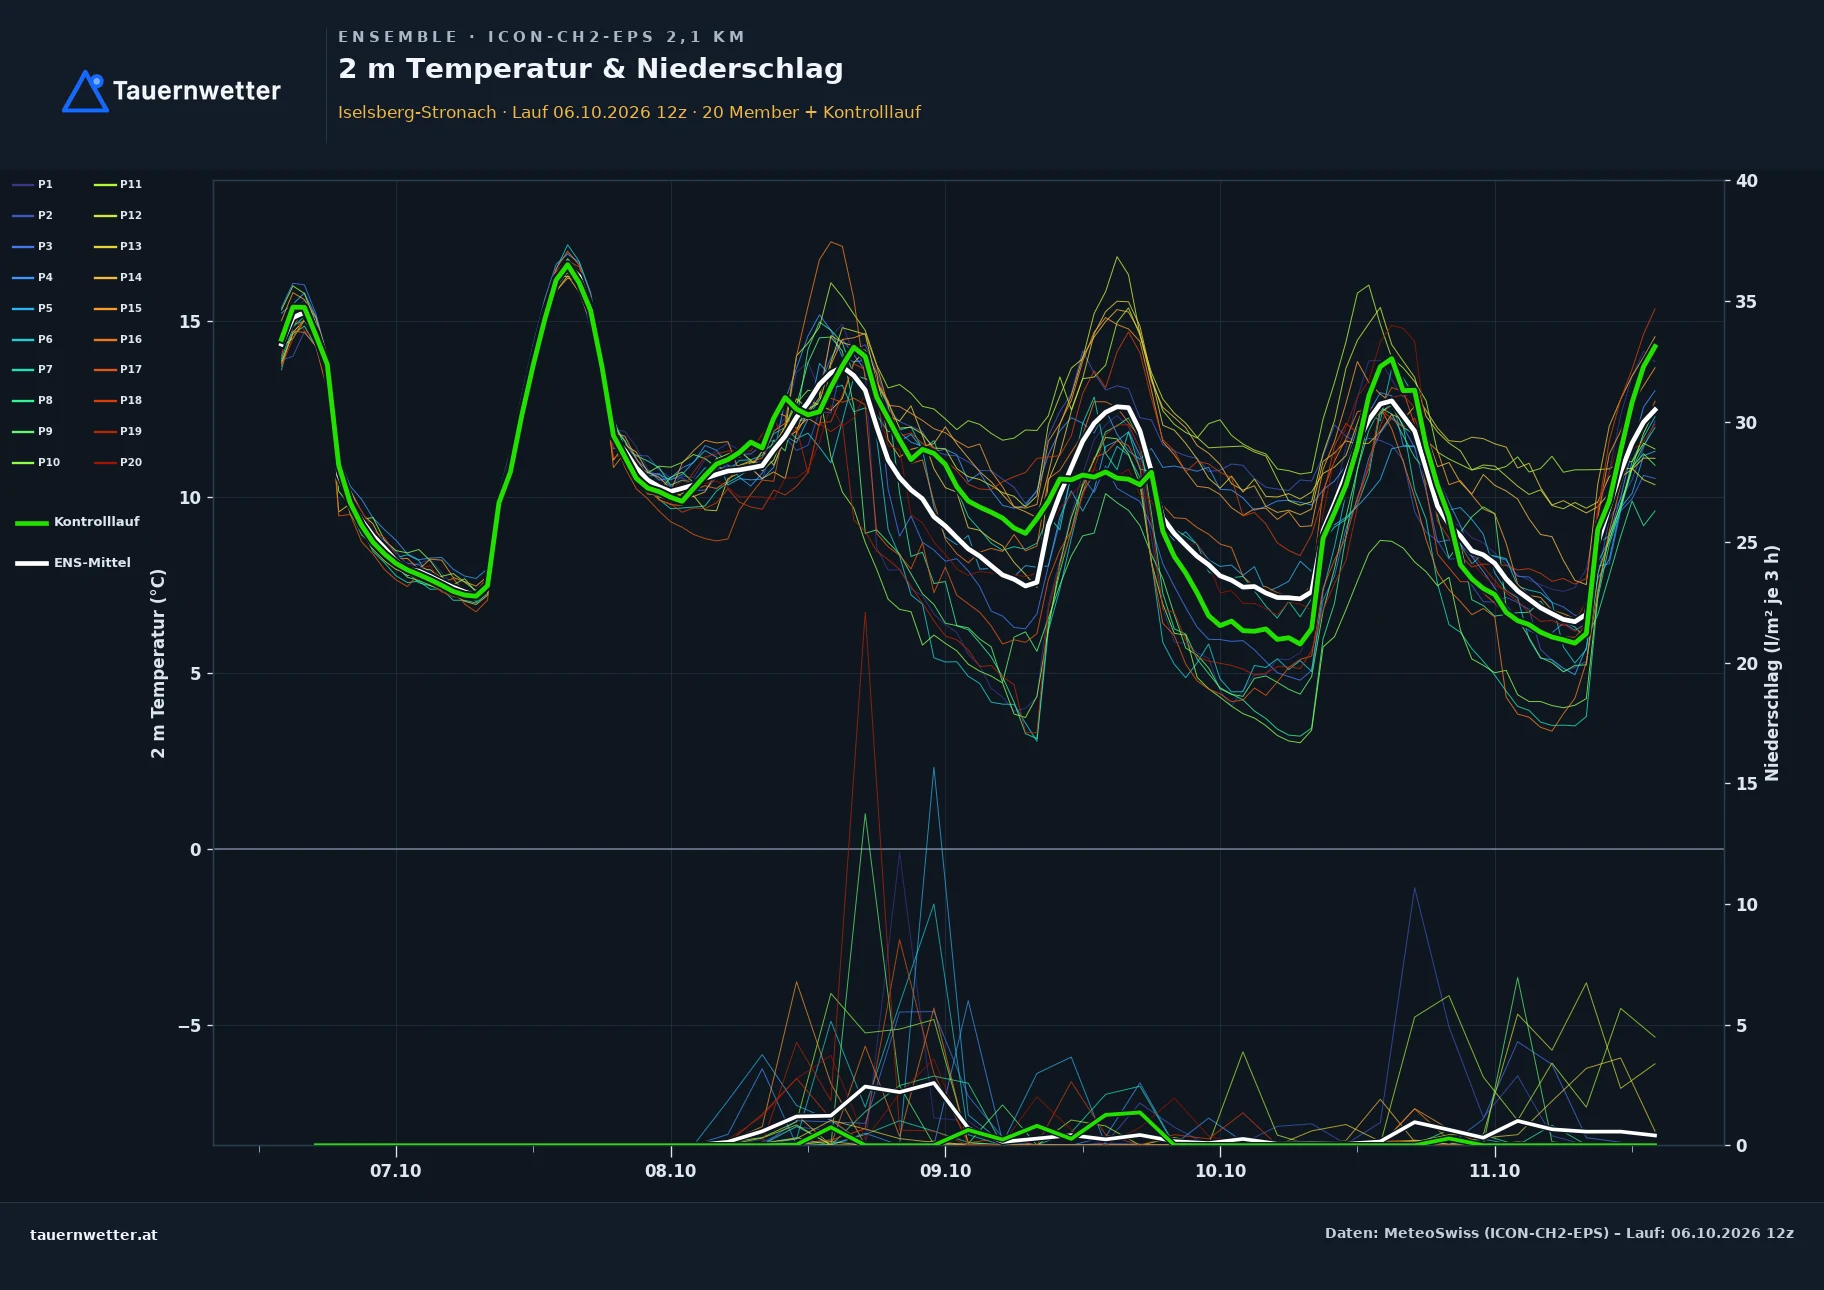Select the P6 legend entry
The height and width of the screenshot is (1290, 1824).
pos(33,339)
